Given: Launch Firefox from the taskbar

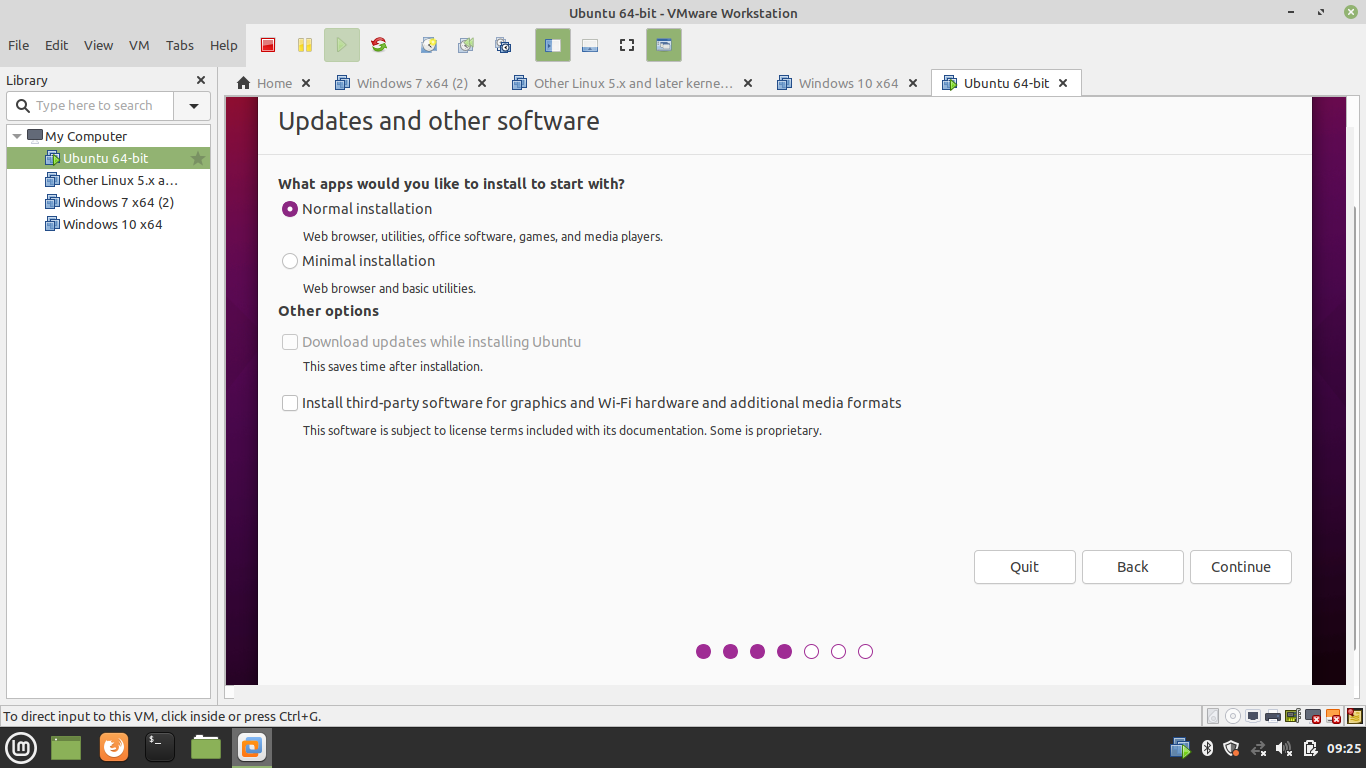Looking at the screenshot, I should pos(114,747).
